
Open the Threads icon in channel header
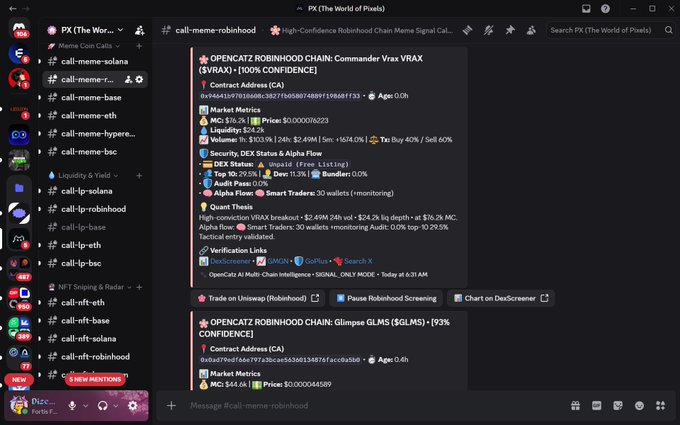coord(467,30)
